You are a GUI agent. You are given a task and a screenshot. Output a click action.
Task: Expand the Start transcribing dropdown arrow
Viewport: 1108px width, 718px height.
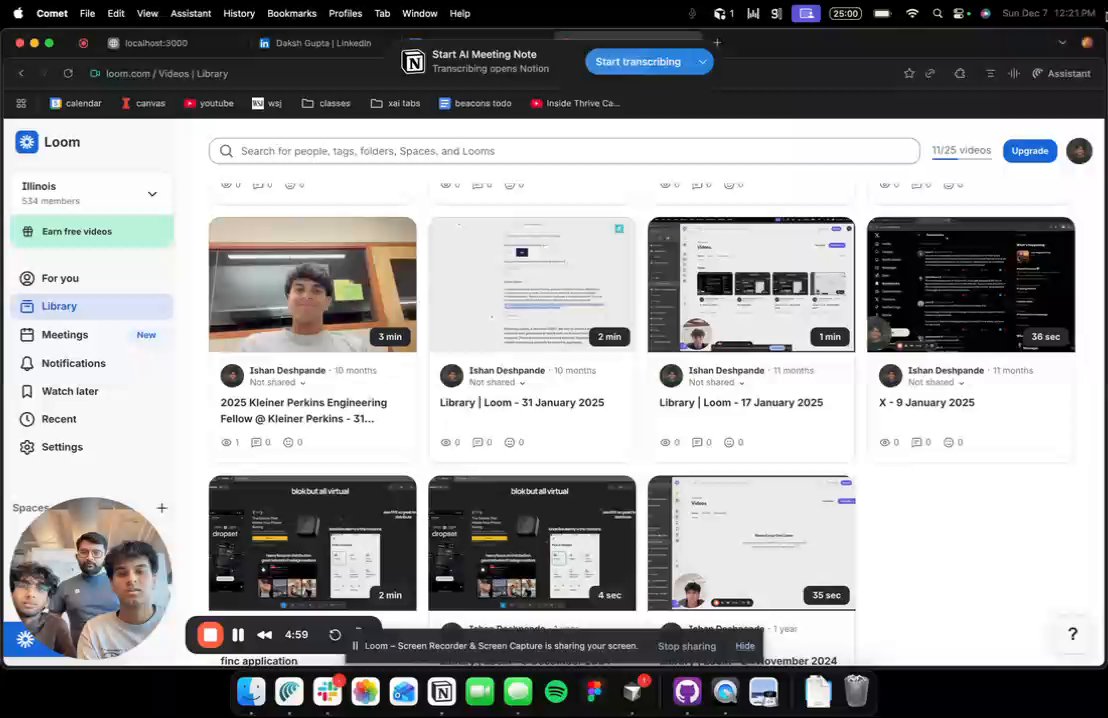tap(702, 61)
